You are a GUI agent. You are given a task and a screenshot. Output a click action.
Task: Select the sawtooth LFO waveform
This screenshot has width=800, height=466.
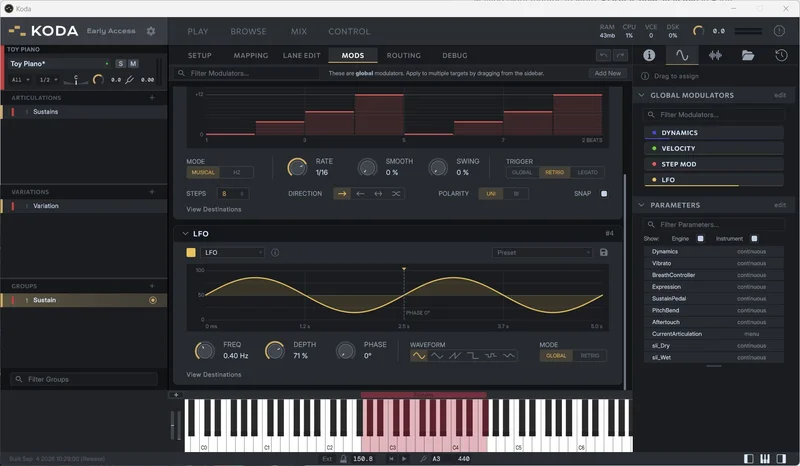(455, 356)
